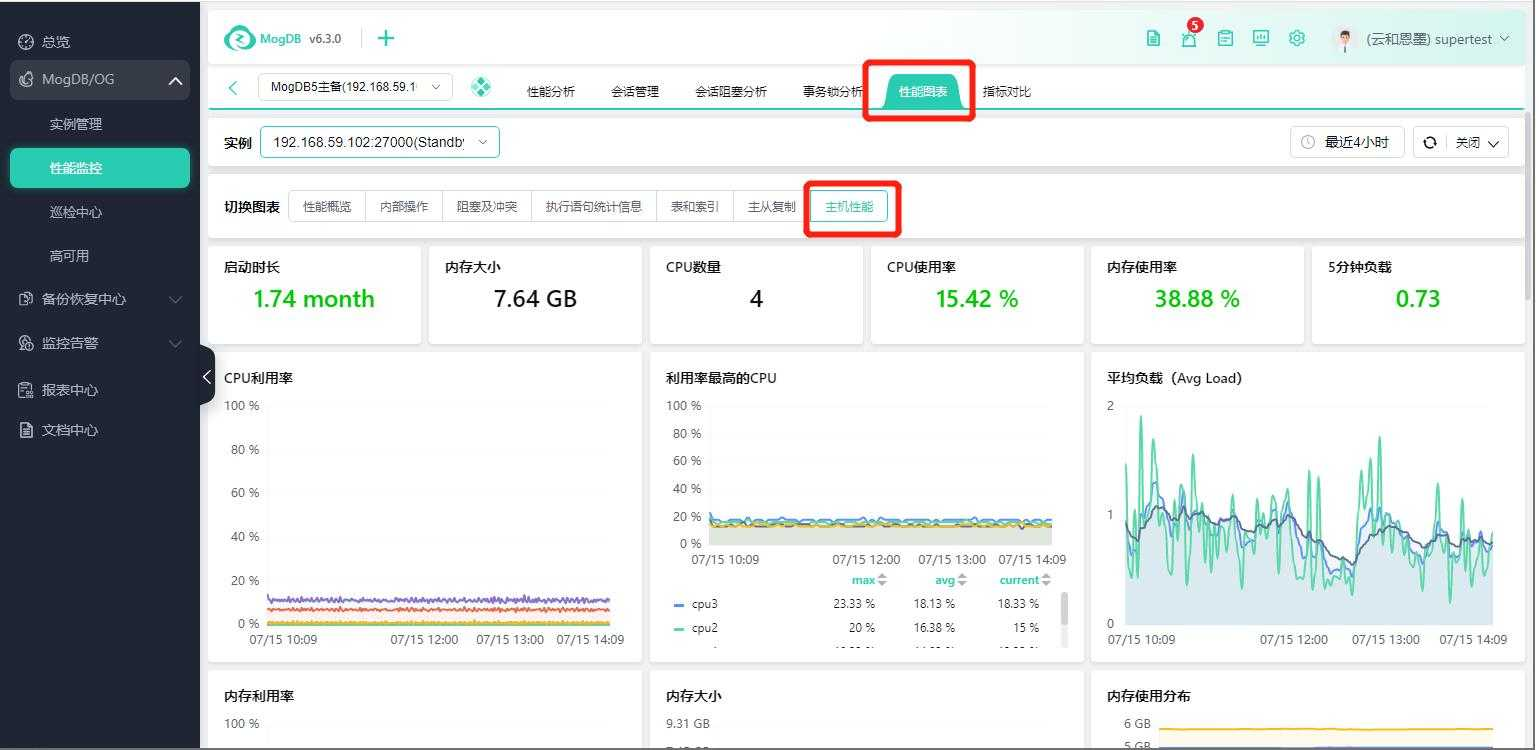Click the CPU legend table scrollbar
The image size is (1539, 750).
(1064, 609)
